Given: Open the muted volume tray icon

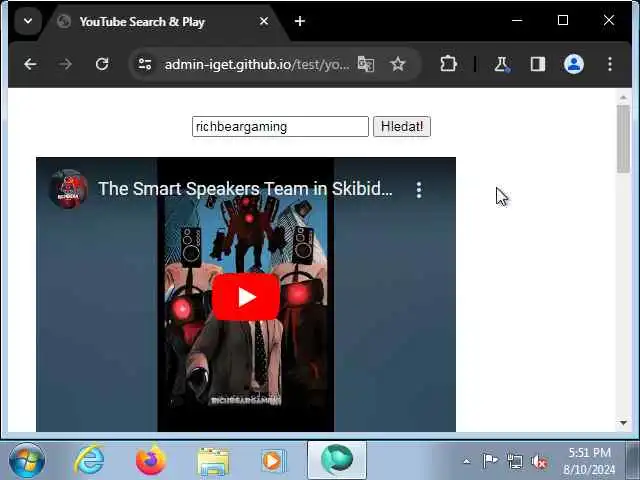Looking at the screenshot, I should tap(539, 461).
